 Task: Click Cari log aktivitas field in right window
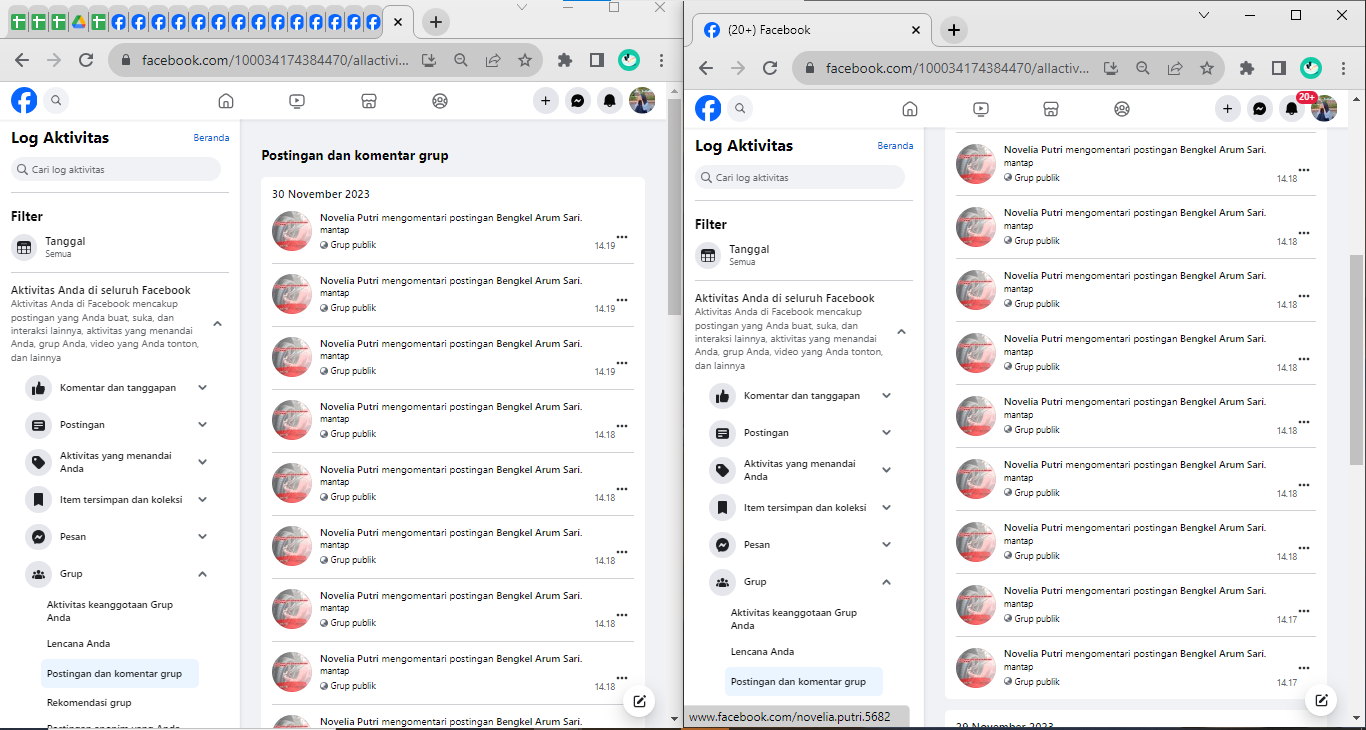coord(800,178)
